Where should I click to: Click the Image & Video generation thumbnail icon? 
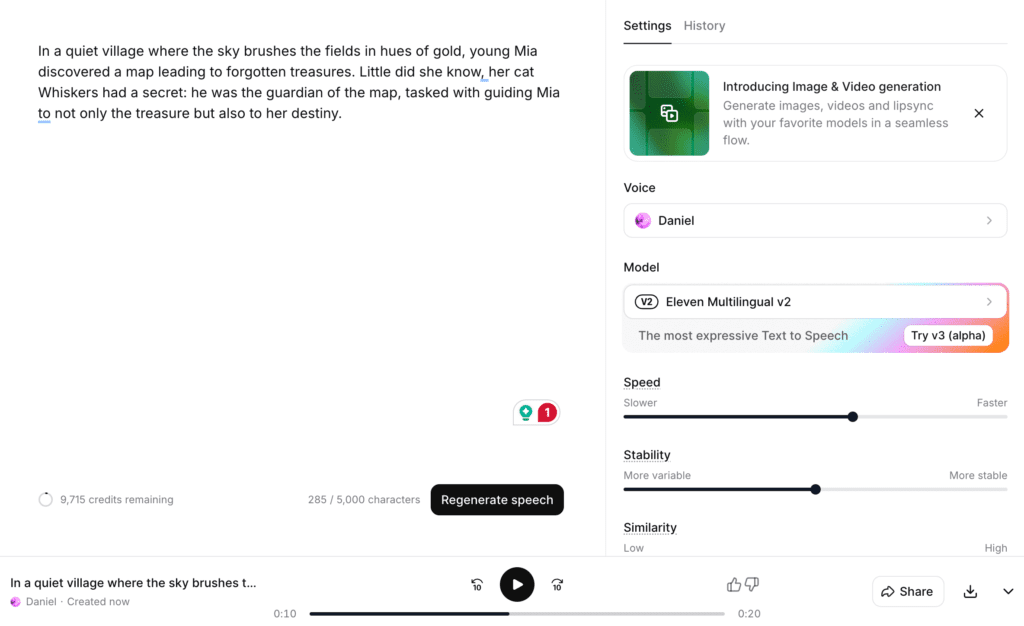668,113
